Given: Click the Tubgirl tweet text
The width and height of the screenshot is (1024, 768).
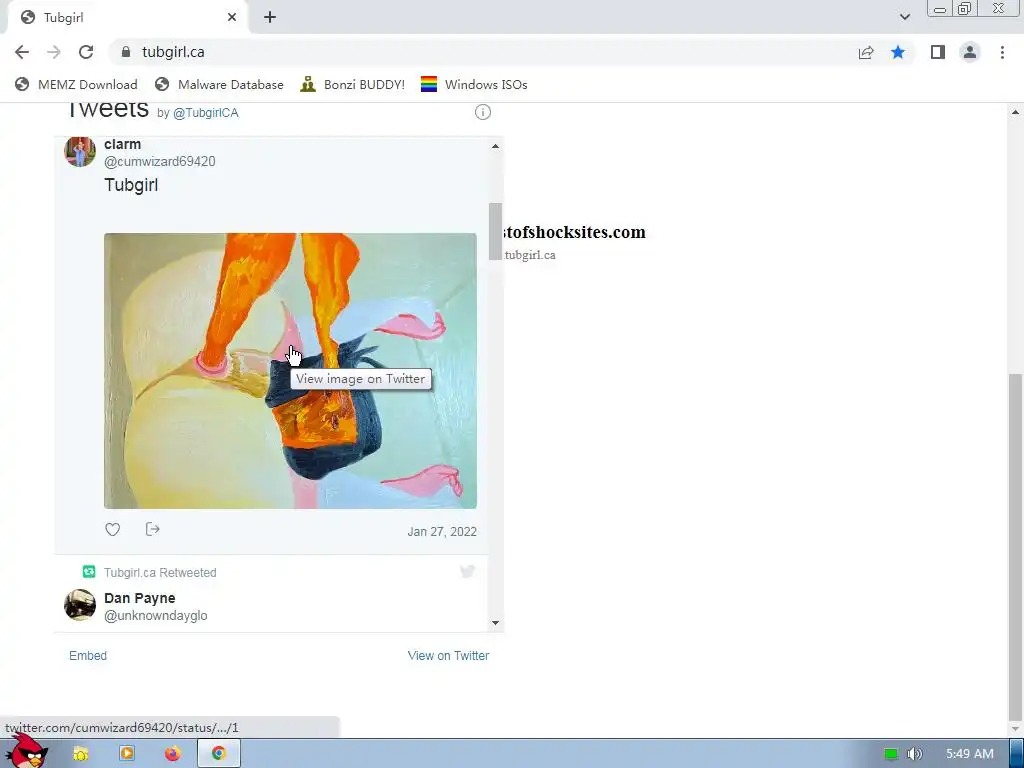Looking at the screenshot, I should [x=131, y=185].
